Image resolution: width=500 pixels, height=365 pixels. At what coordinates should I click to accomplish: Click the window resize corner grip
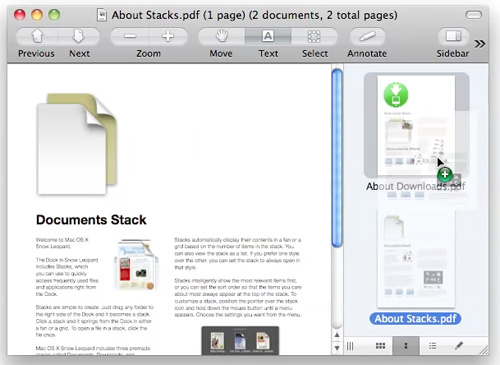click(x=484, y=350)
